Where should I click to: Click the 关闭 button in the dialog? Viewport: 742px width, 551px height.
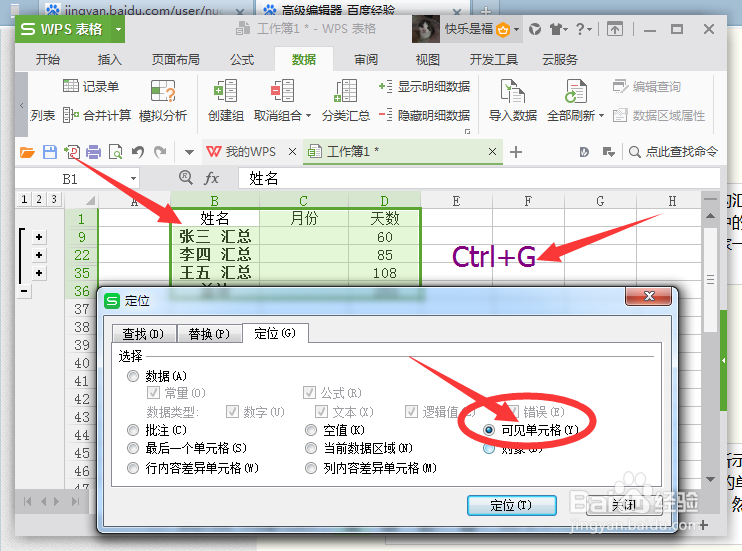point(624,505)
